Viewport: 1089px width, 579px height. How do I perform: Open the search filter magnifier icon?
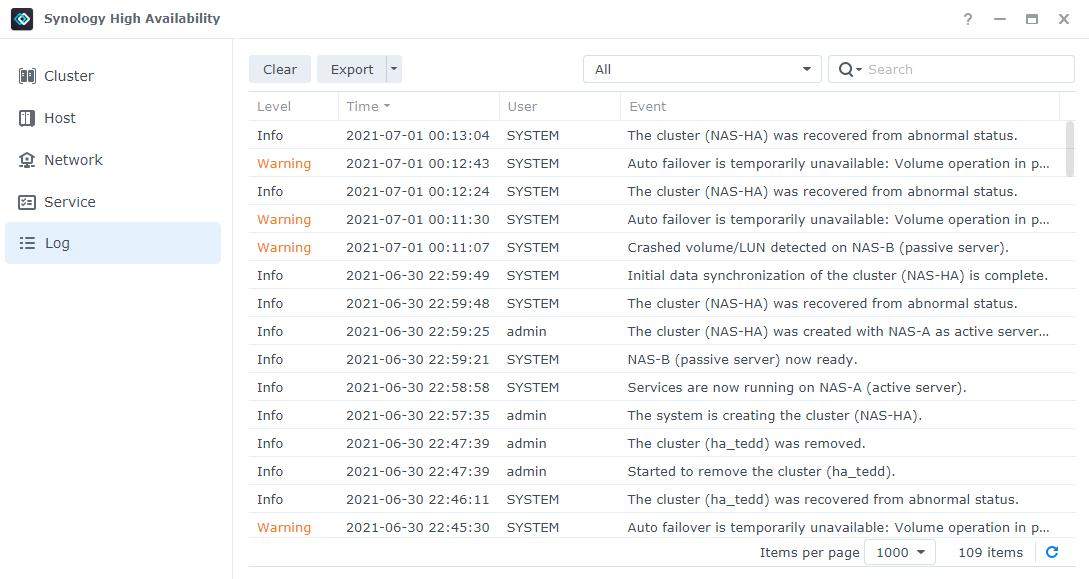tap(847, 68)
